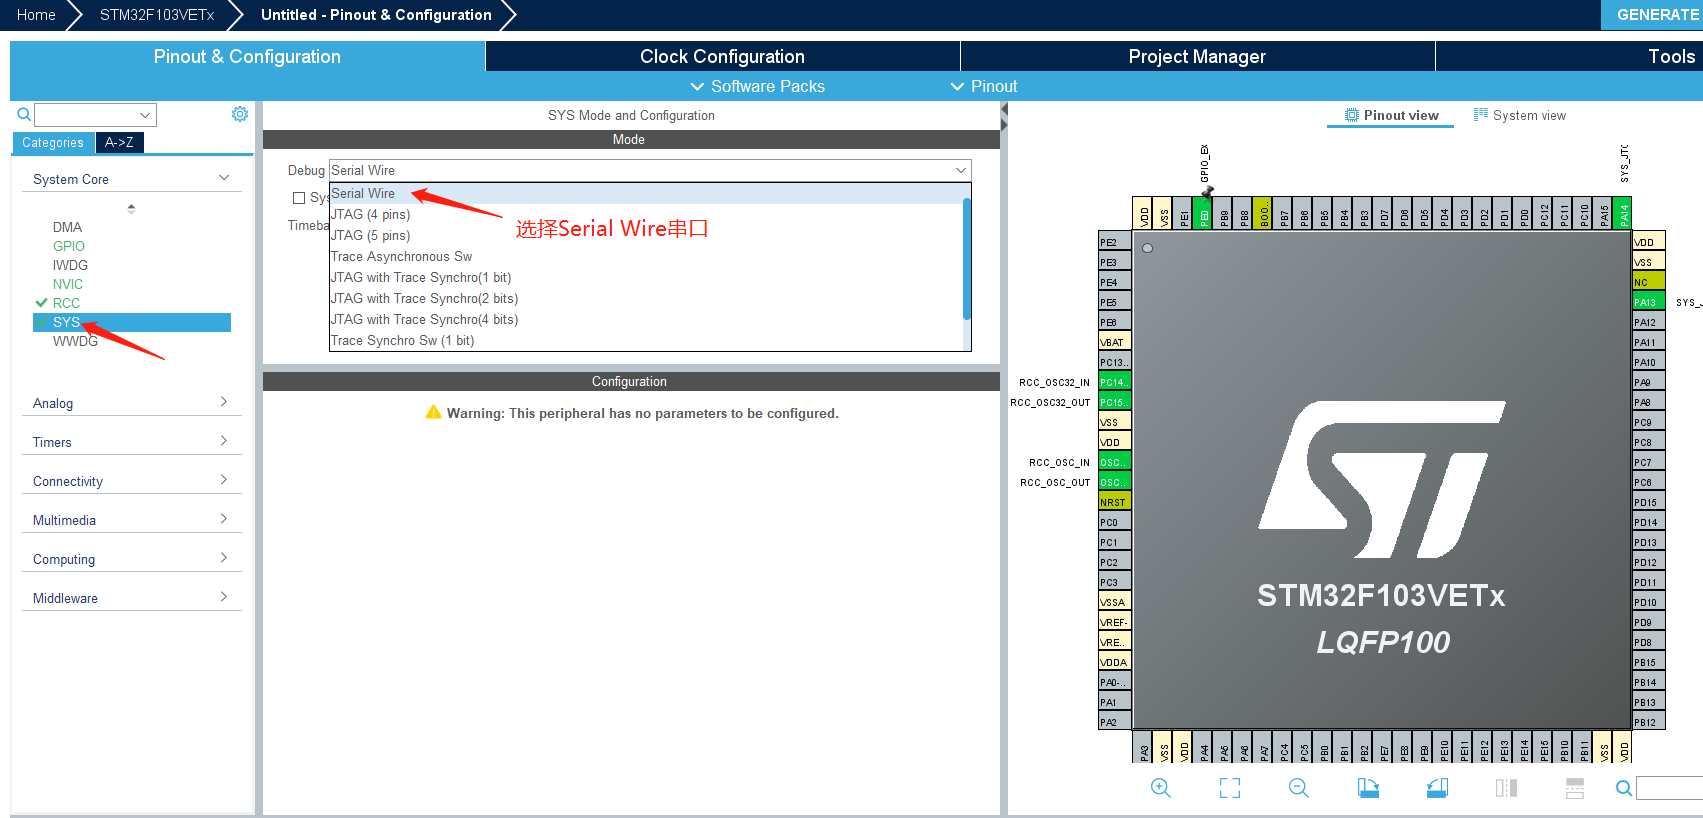Screen dimensions: 1703x818
Task: Expand the Analog category
Action: [x=131, y=403]
